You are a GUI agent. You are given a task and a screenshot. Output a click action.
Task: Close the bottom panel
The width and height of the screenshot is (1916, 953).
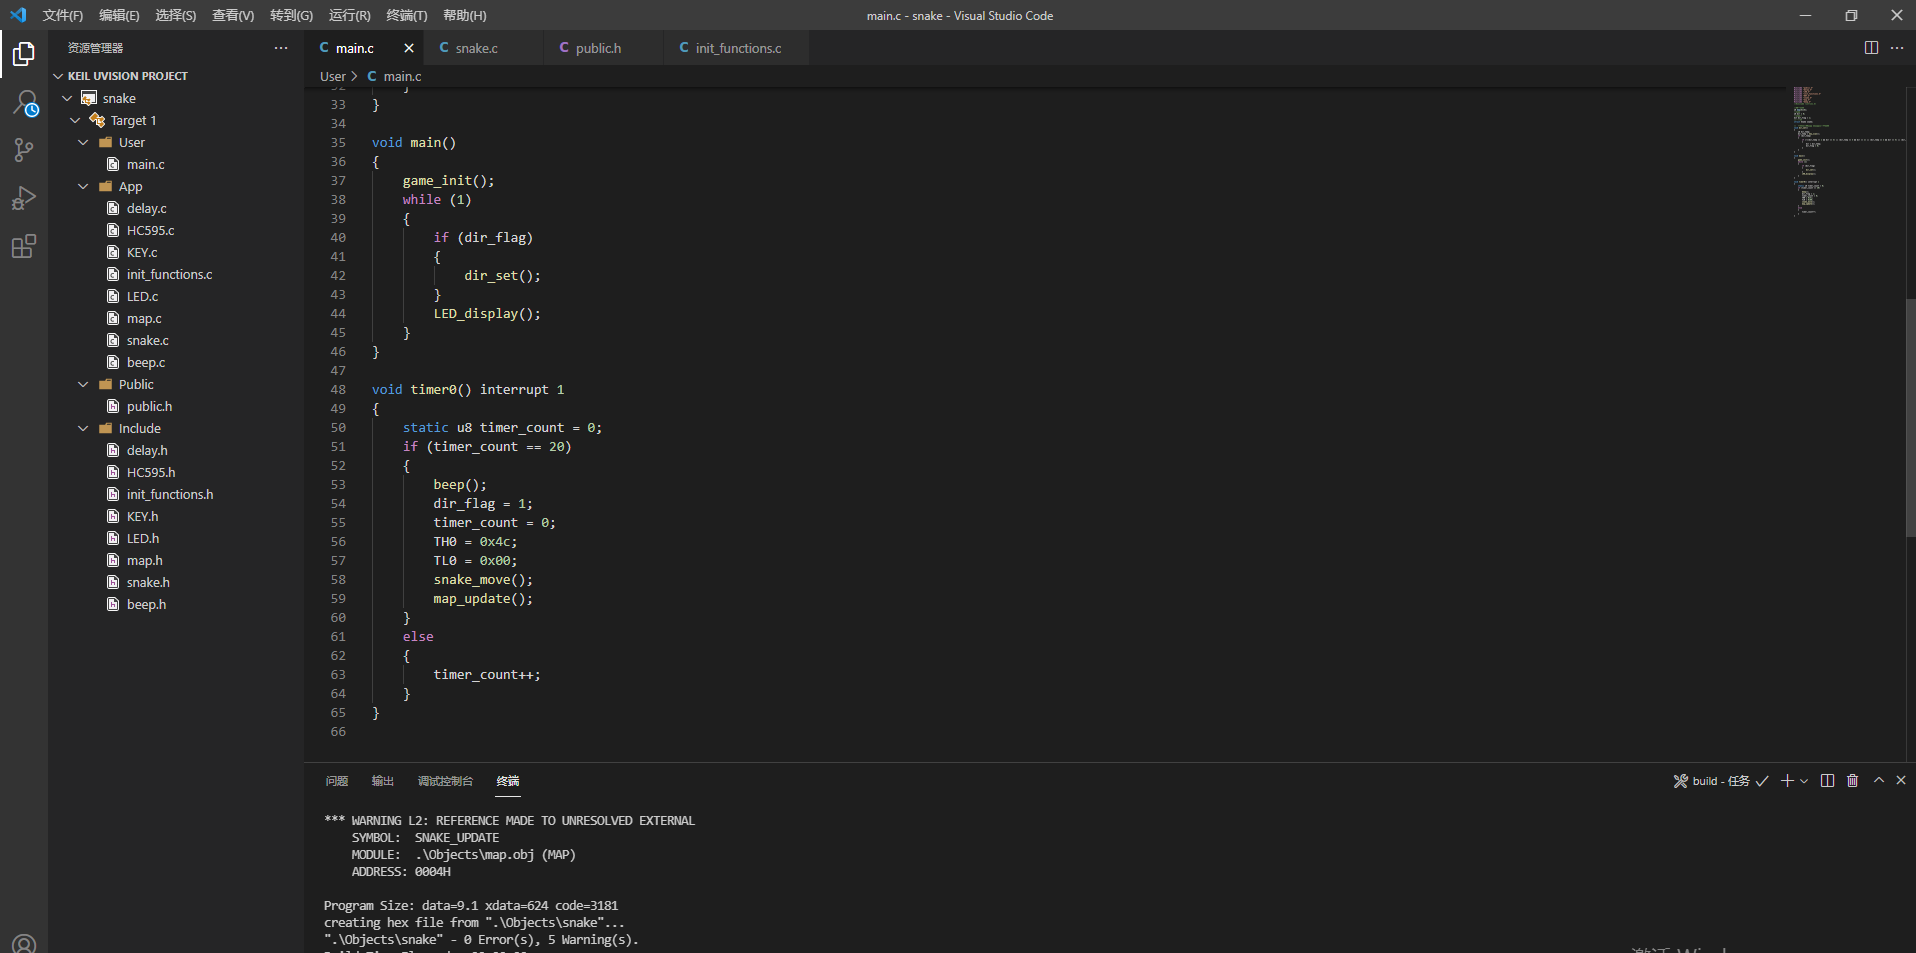pos(1901,780)
